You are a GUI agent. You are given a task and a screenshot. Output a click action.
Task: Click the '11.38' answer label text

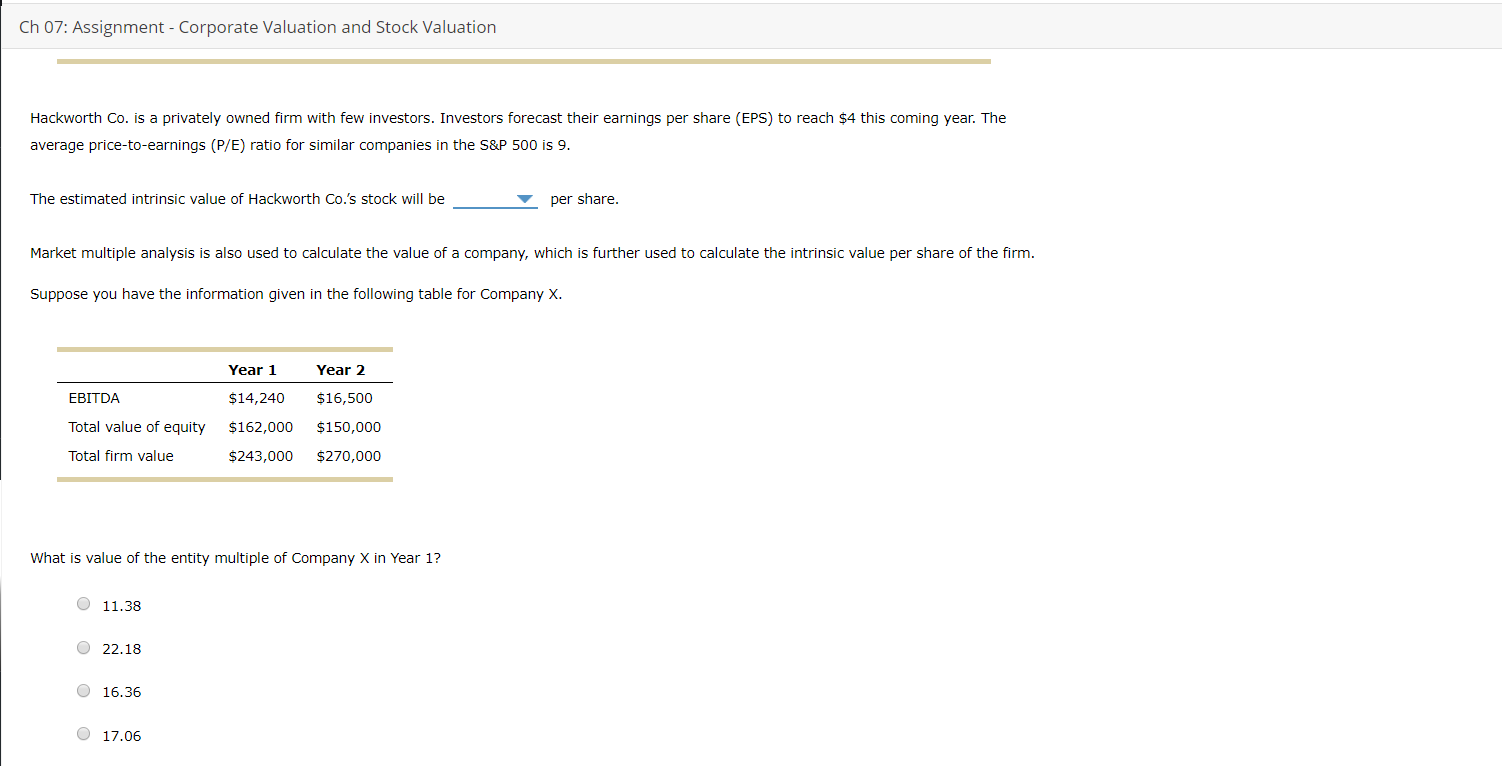[x=121, y=605]
